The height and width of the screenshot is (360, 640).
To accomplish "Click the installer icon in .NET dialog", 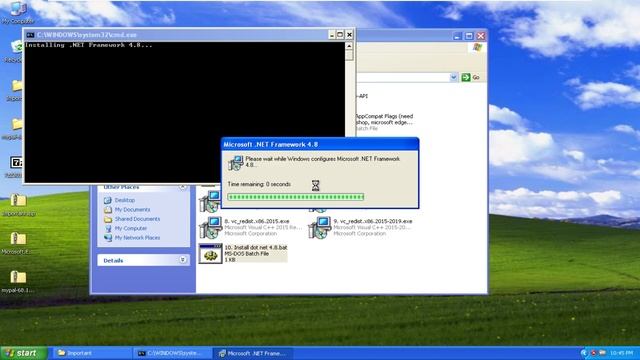I will (x=236, y=162).
